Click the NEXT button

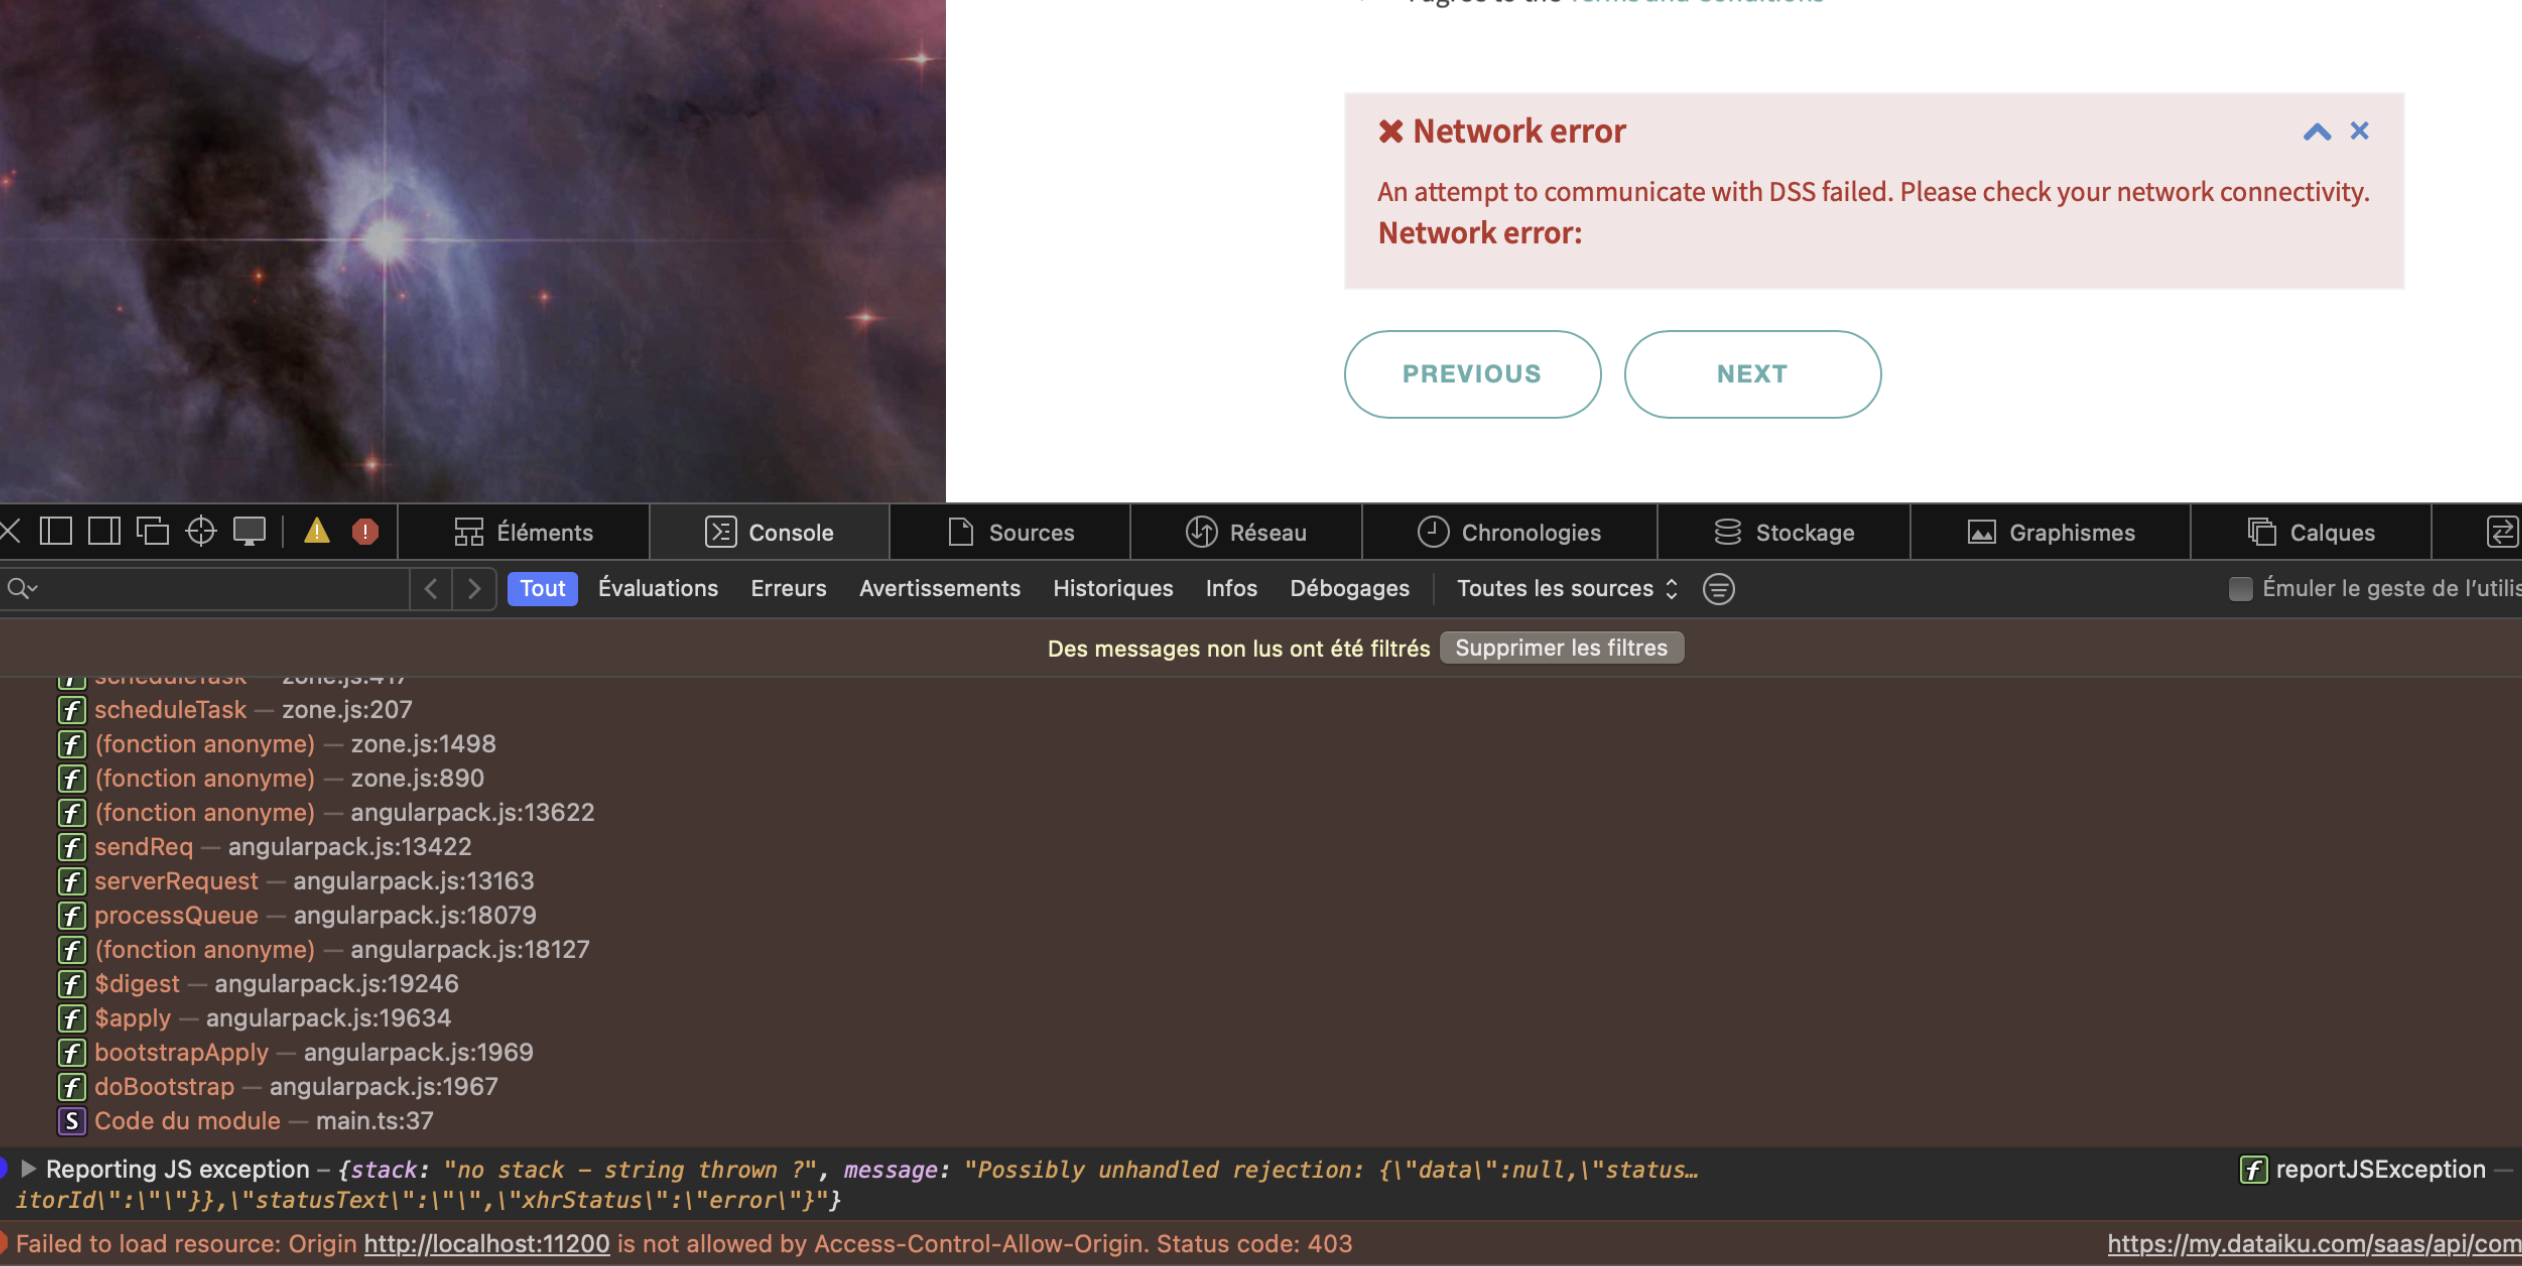[1752, 374]
